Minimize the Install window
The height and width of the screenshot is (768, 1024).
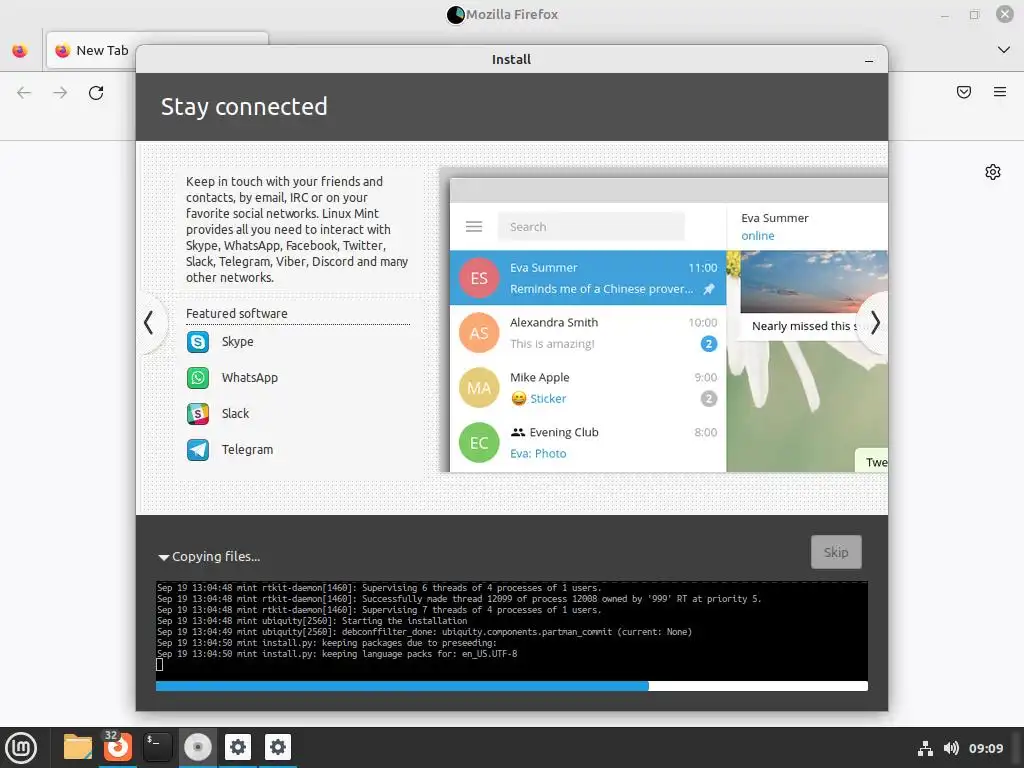coord(869,60)
